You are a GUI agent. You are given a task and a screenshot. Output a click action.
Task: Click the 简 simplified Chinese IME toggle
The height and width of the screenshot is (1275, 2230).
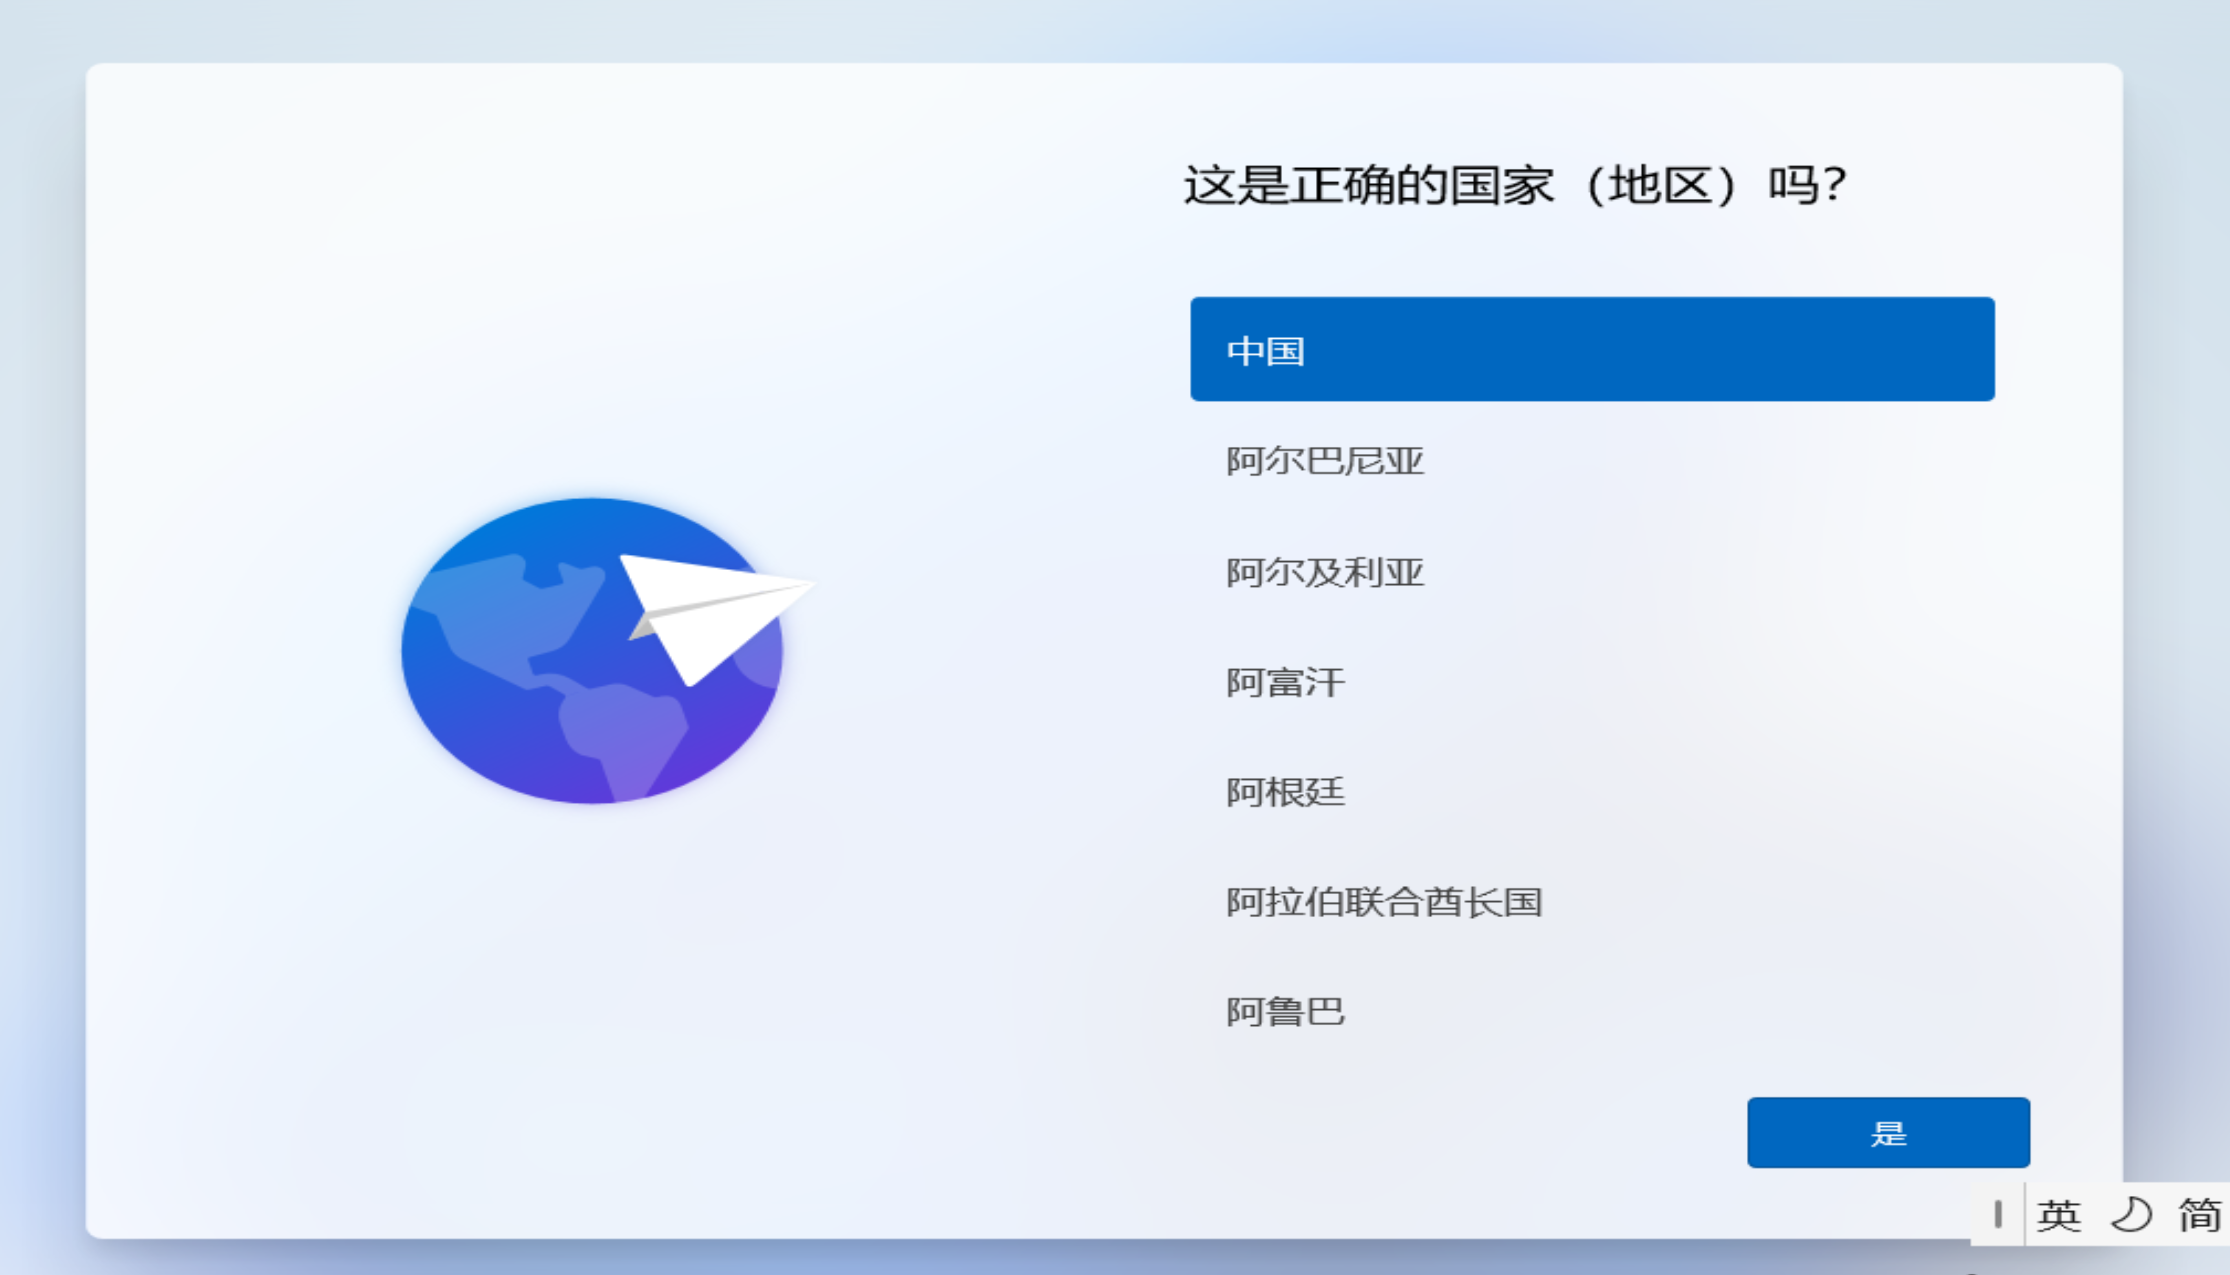point(2200,1215)
